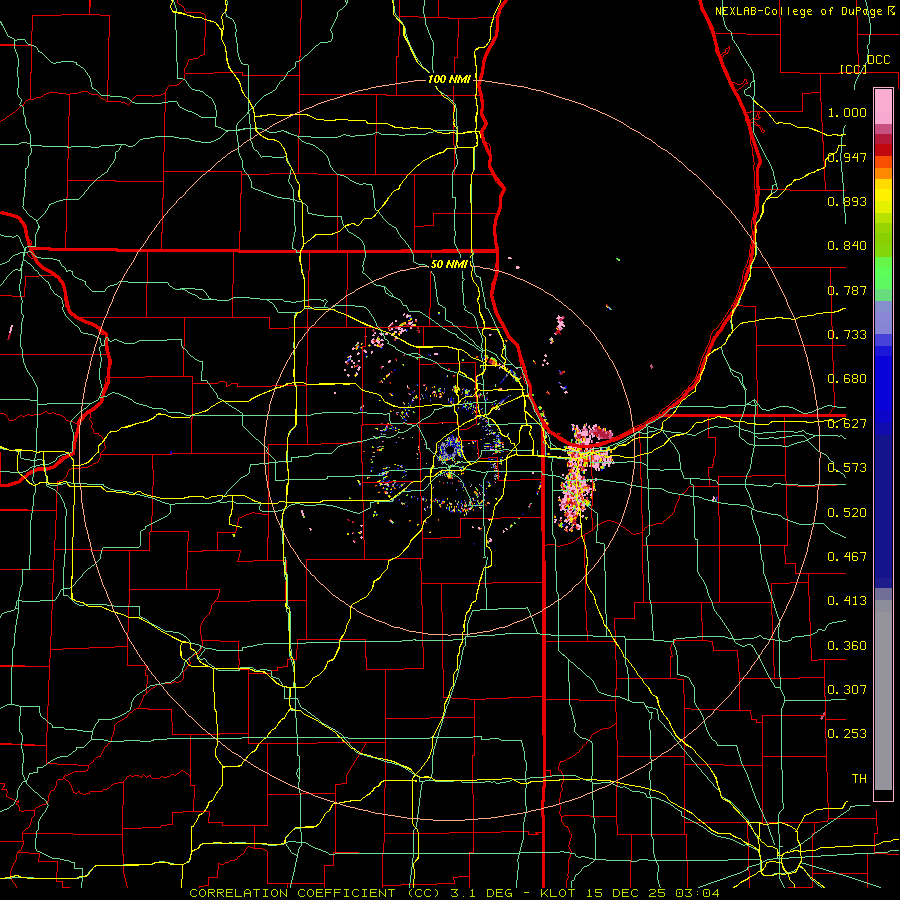Click the 100 NMI range ring label
The image size is (900, 900).
coord(449,79)
